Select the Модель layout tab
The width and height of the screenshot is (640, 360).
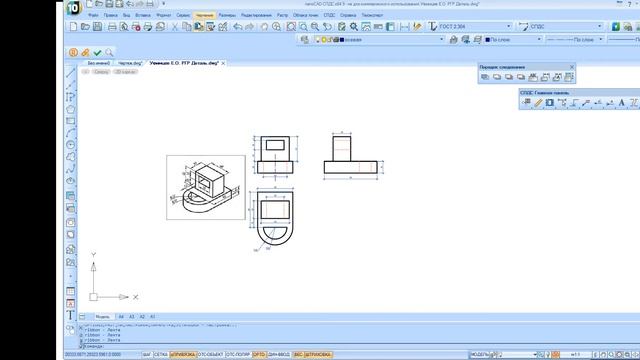(102, 317)
